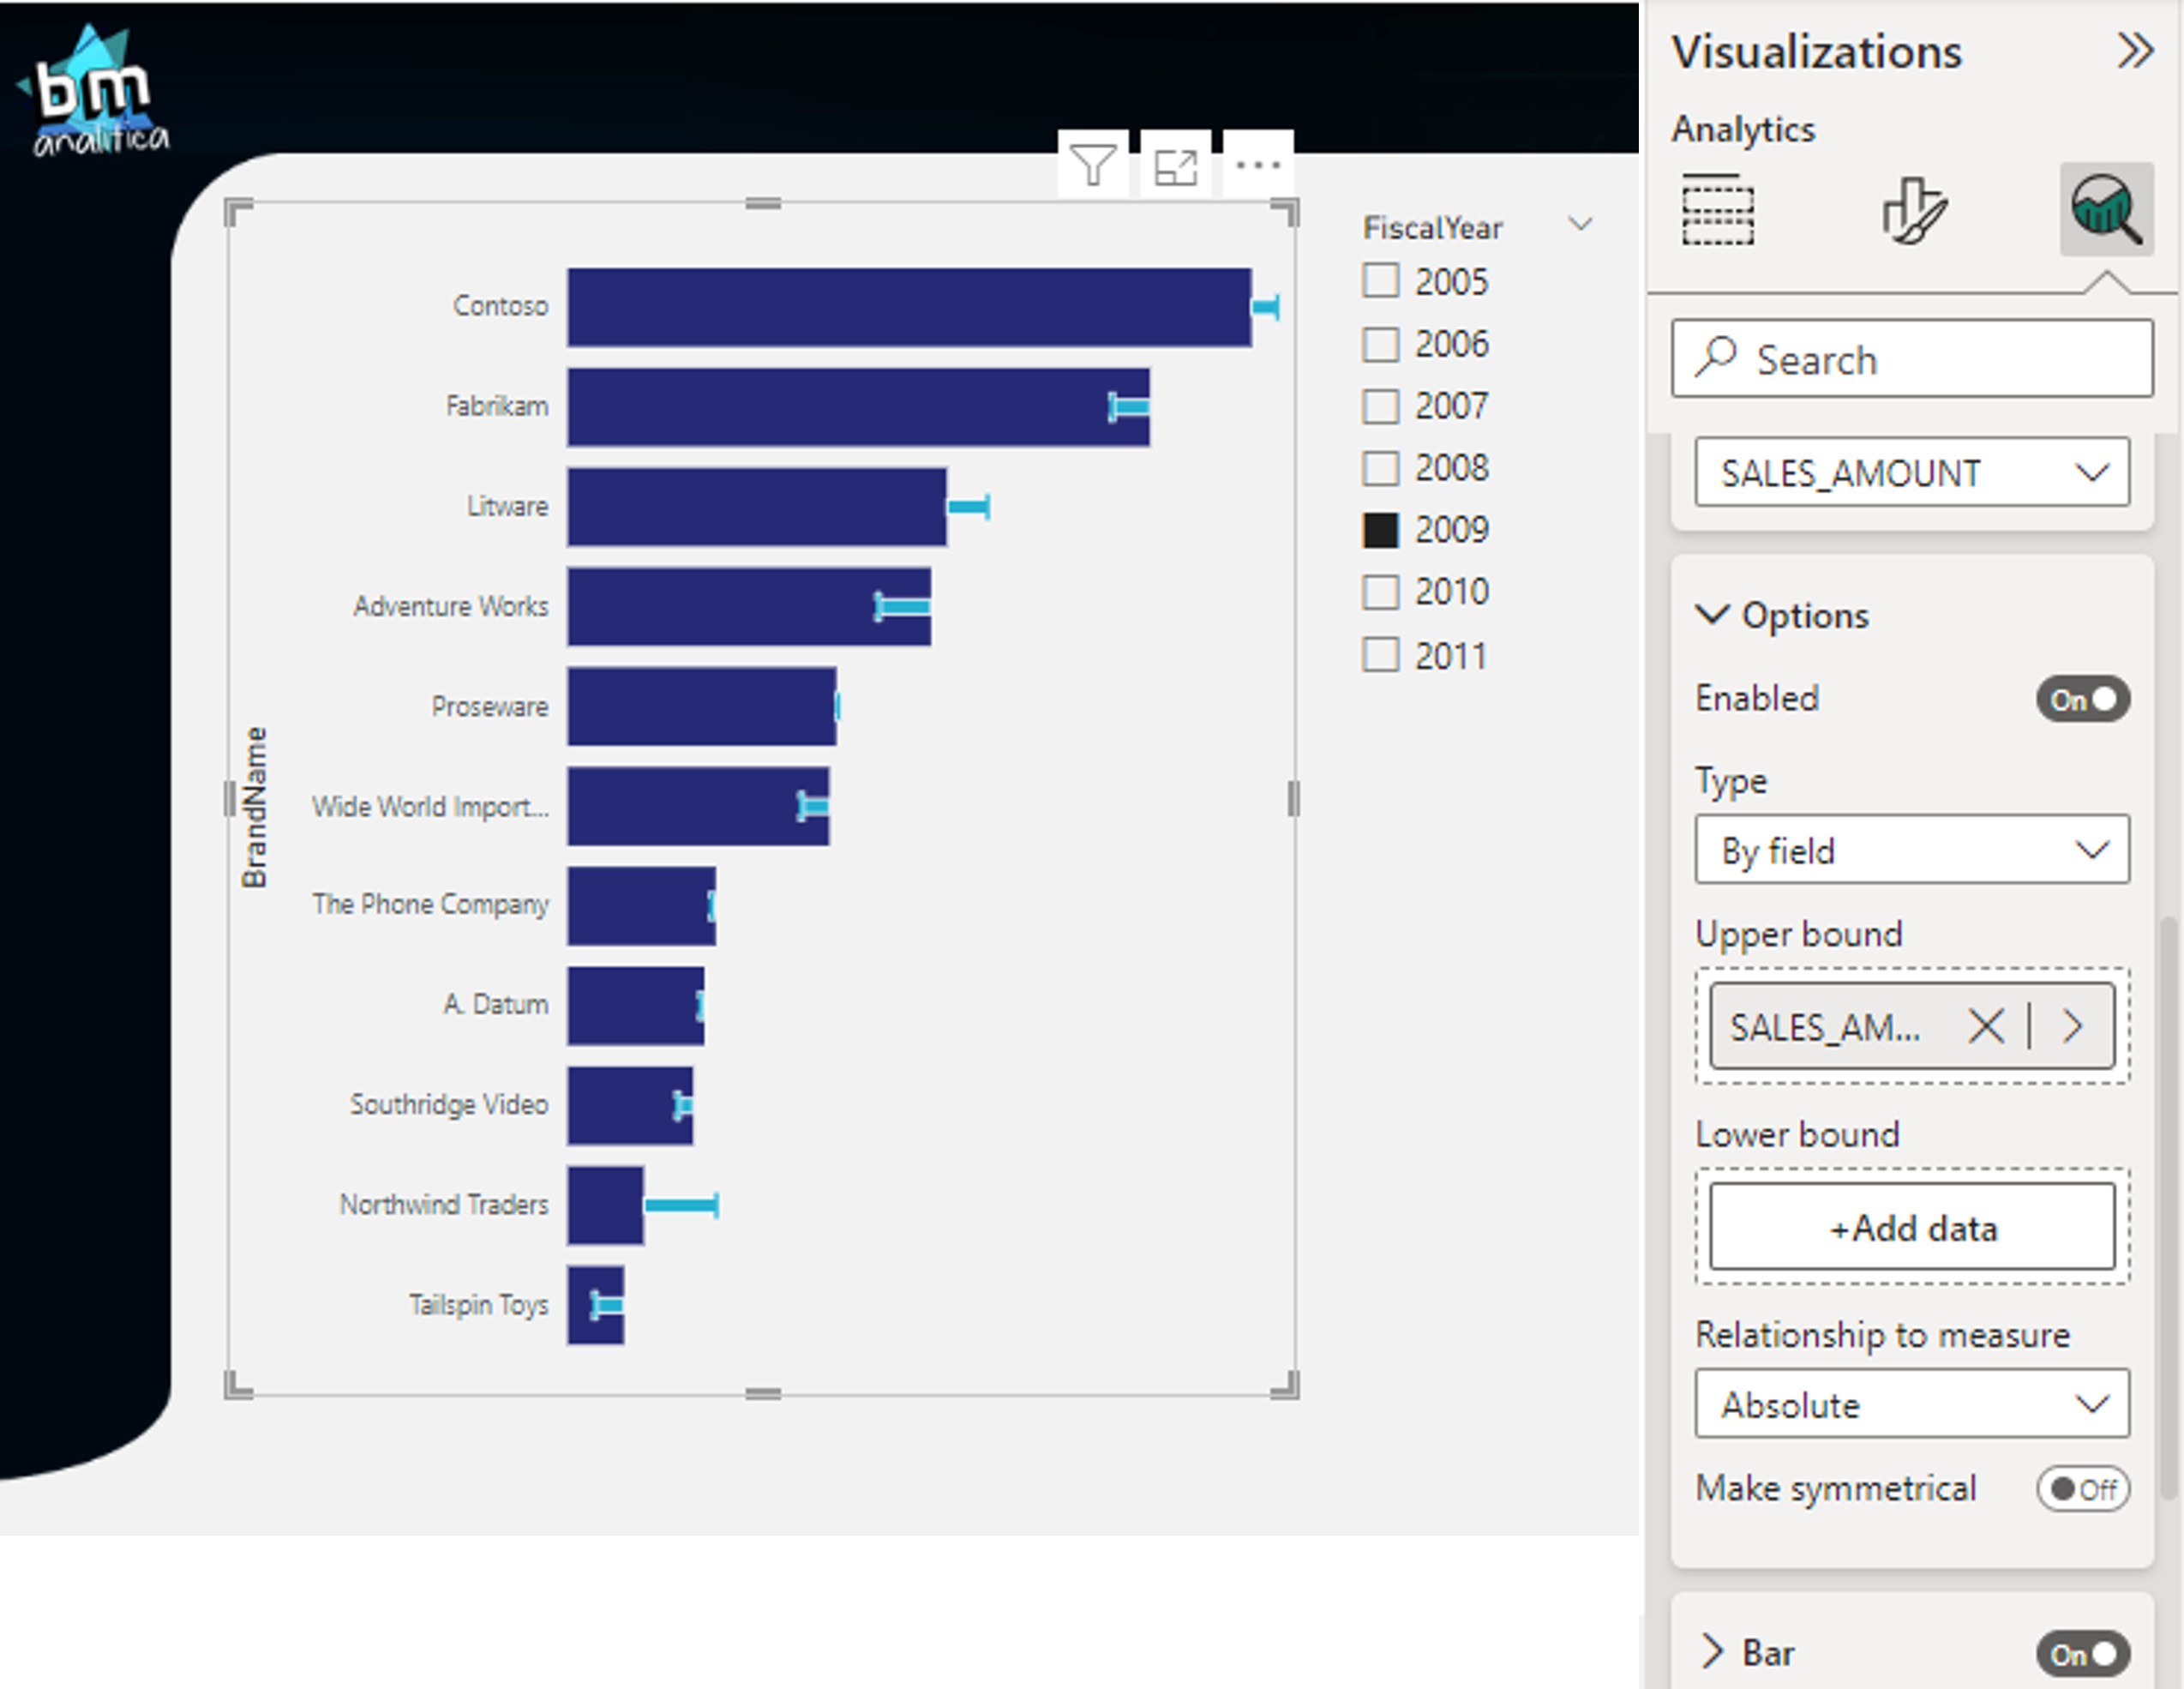
Task: Expand the Bar section
Action: [x=1712, y=1652]
